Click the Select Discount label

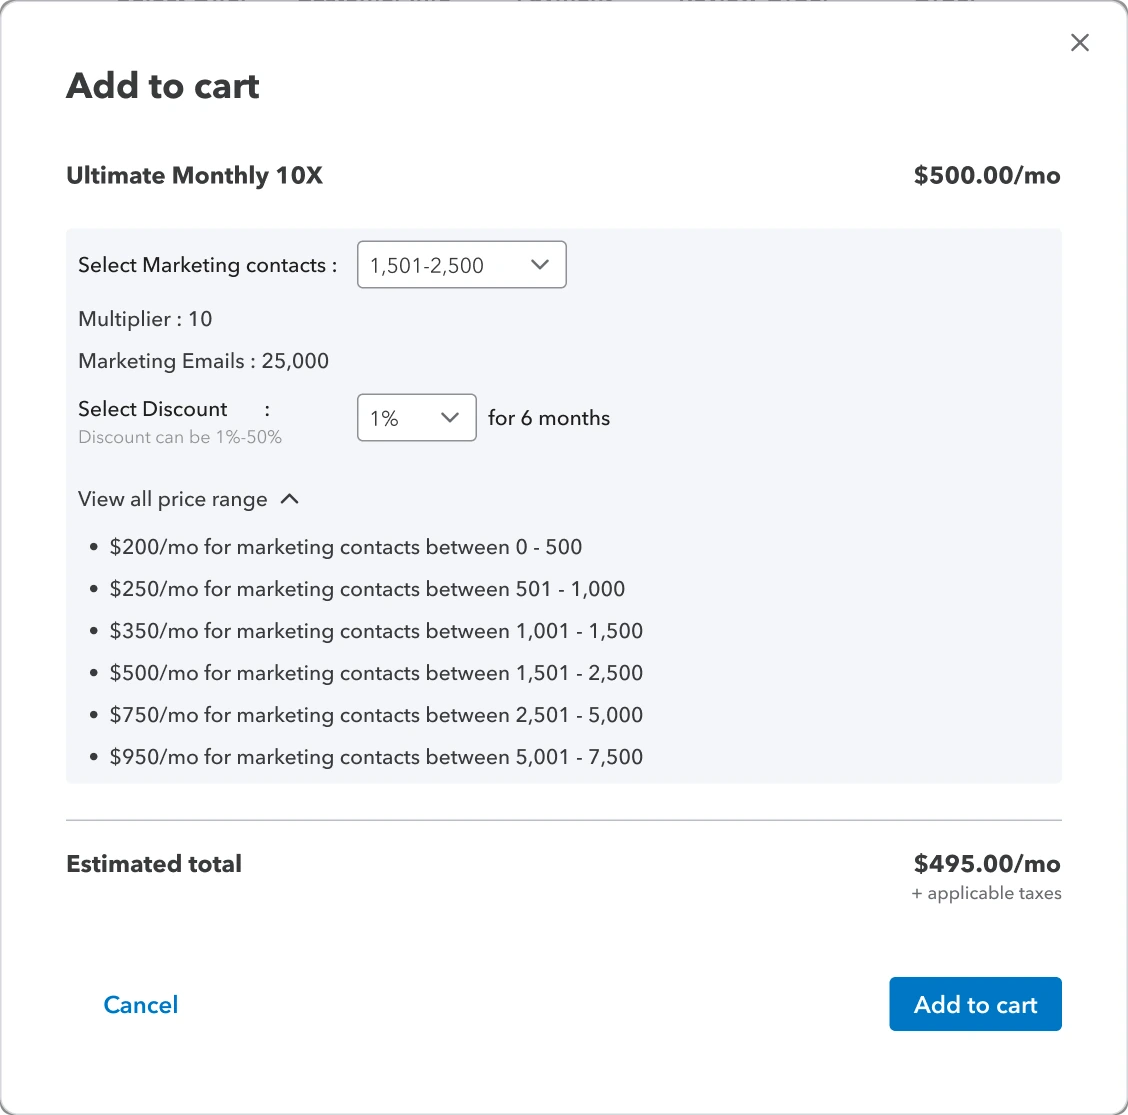pyautogui.click(x=153, y=409)
